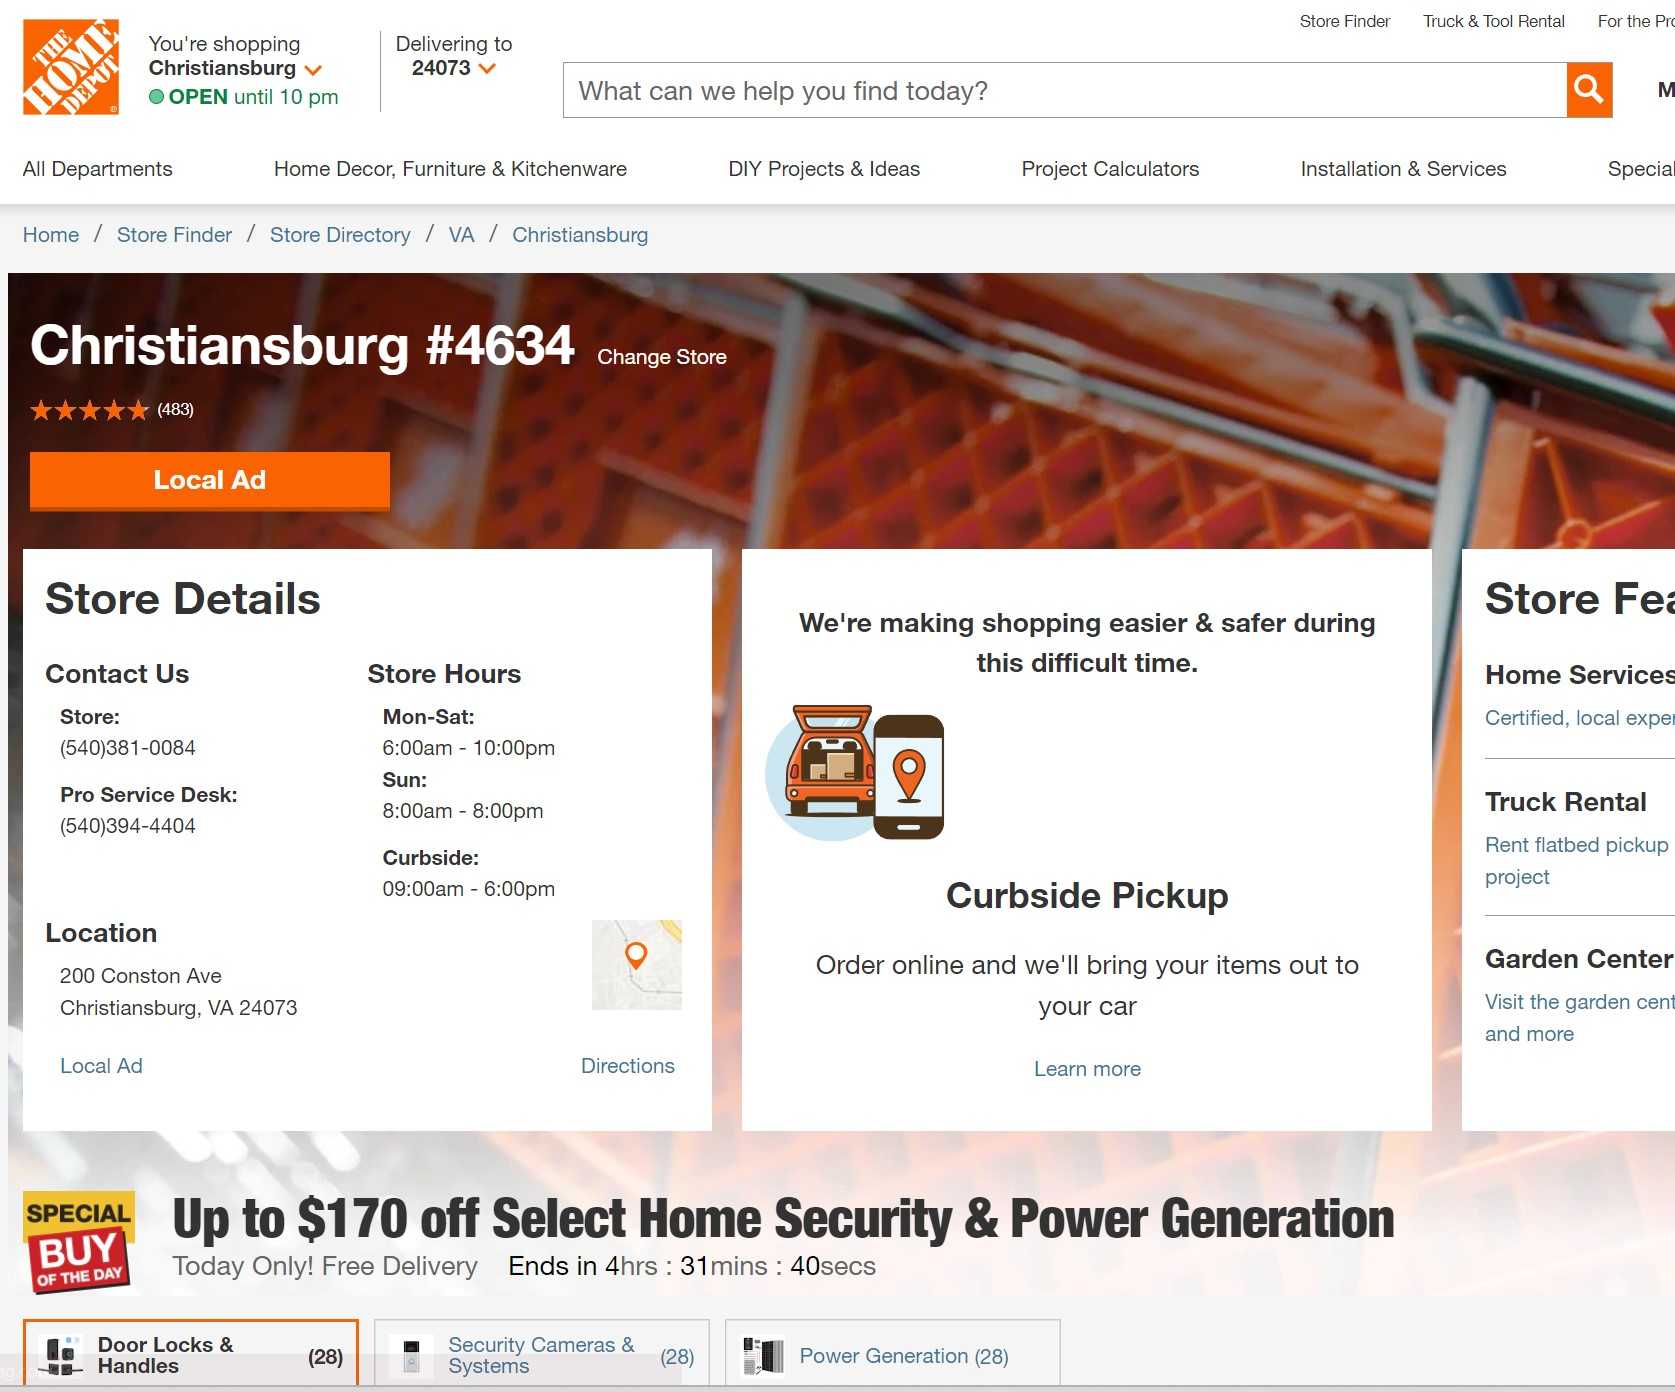The image size is (1675, 1392).
Task: Click the Certified, local experts link
Action: pyautogui.click(x=1579, y=718)
